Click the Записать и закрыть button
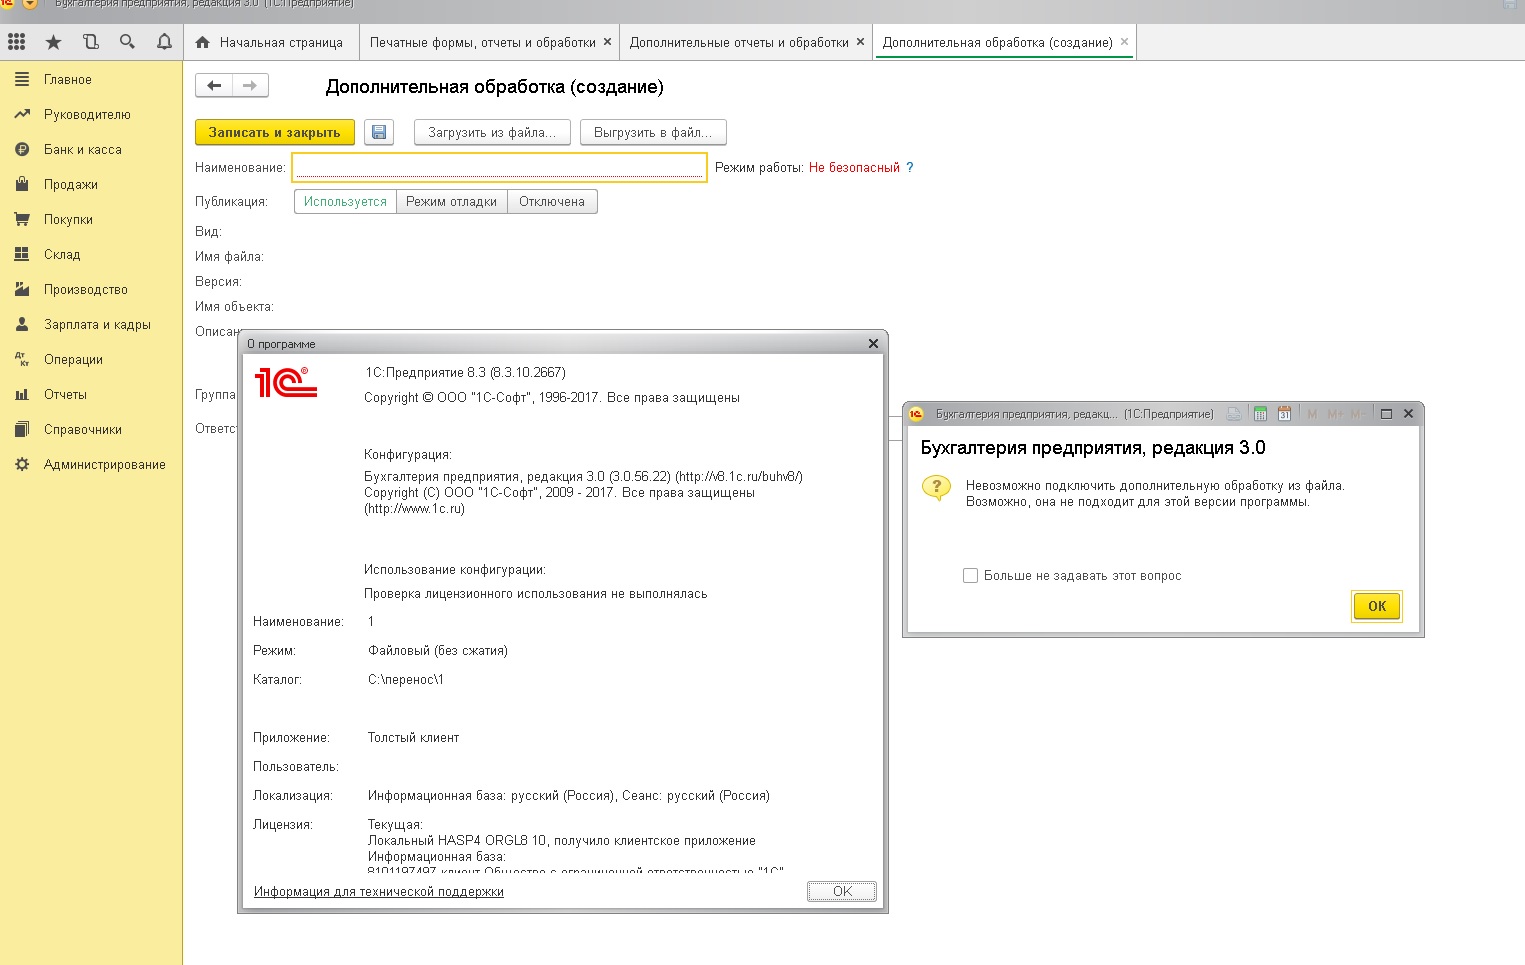 [275, 132]
